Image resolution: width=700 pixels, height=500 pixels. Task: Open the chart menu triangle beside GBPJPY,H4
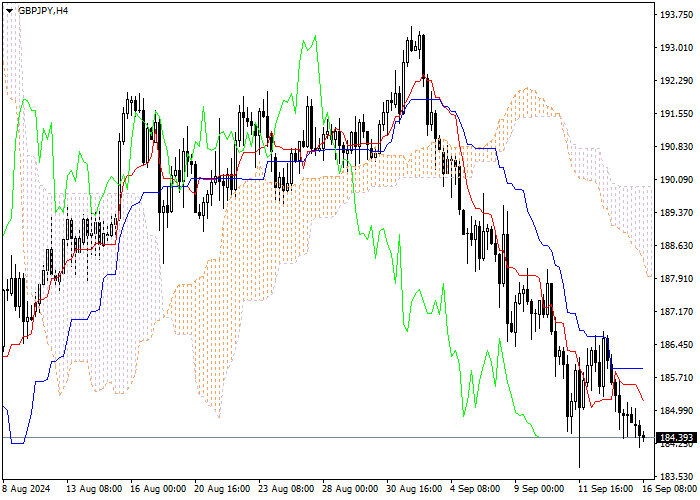point(9,11)
